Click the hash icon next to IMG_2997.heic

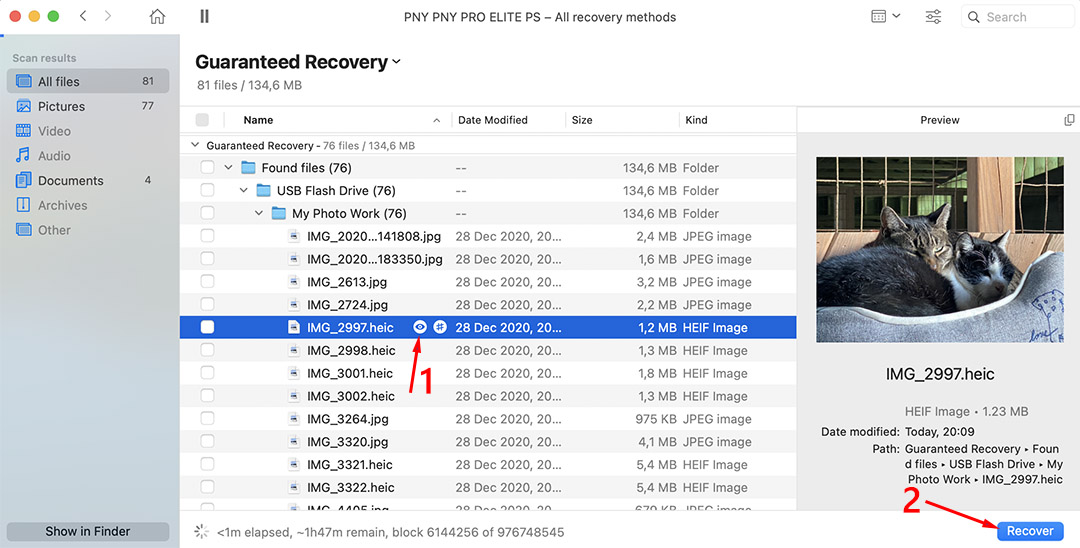pos(440,327)
